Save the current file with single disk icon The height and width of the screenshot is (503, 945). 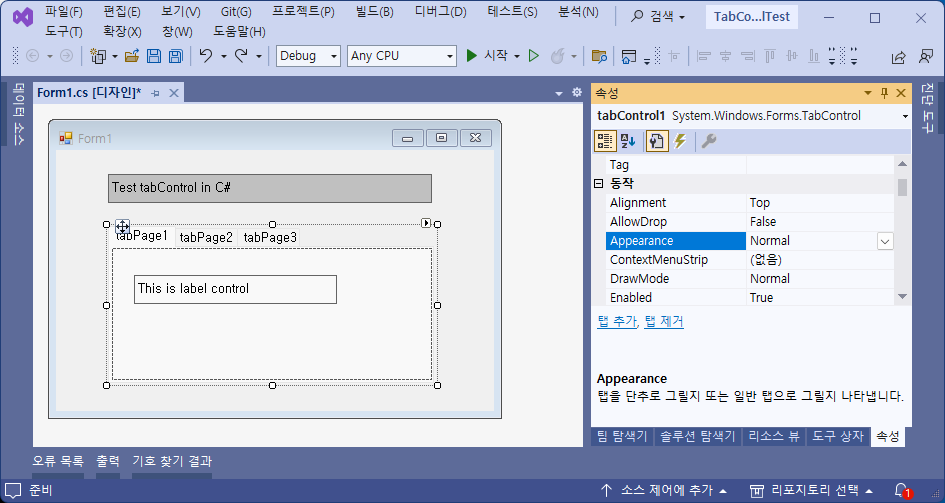[154, 56]
